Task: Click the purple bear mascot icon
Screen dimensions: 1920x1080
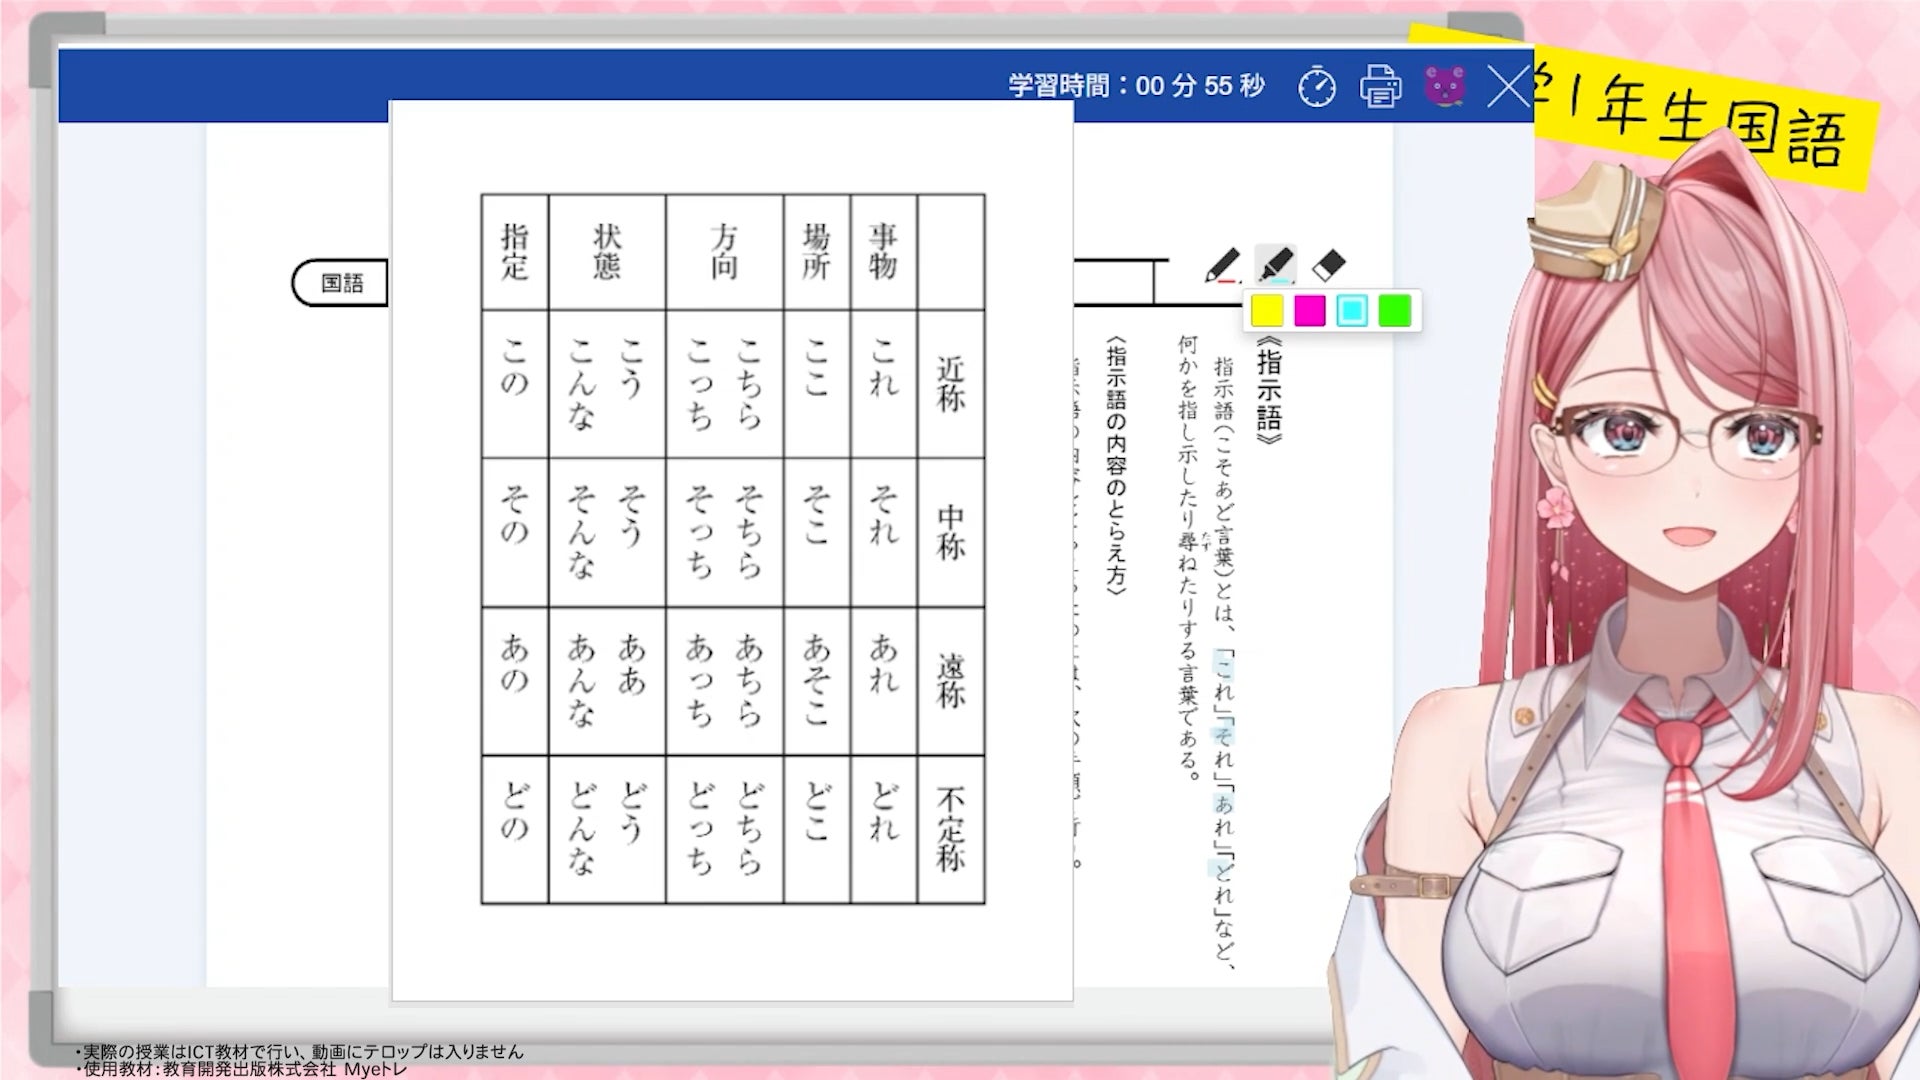Action: 1444,87
